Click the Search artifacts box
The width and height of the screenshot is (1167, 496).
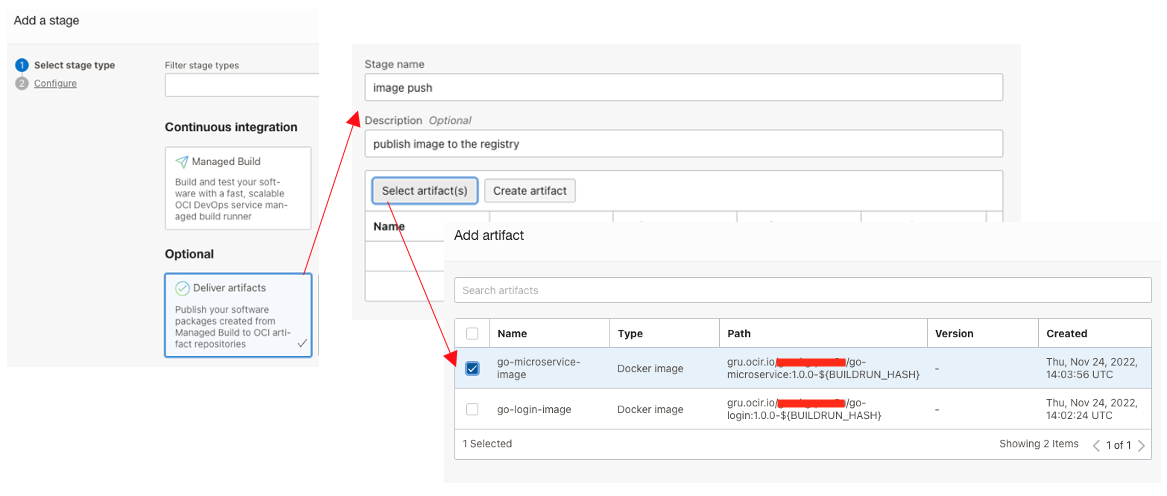tap(803, 290)
